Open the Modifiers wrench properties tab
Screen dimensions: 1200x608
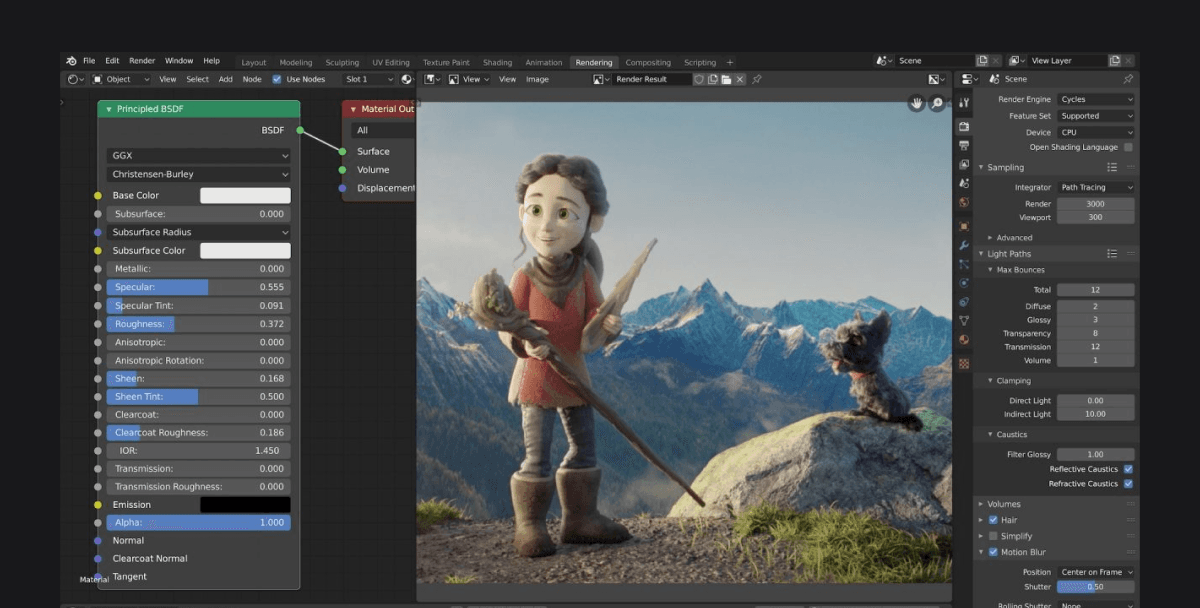964,245
